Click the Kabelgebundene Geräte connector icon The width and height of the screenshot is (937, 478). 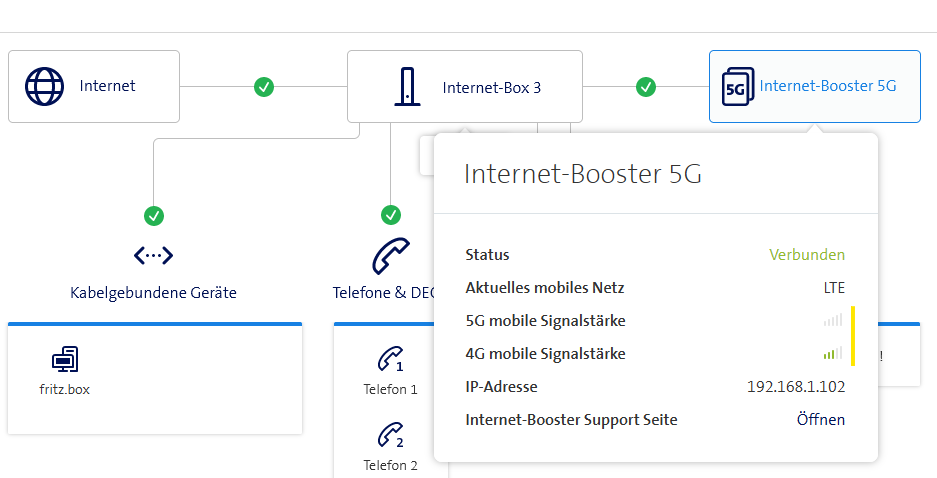pyautogui.click(x=153, y=256)
